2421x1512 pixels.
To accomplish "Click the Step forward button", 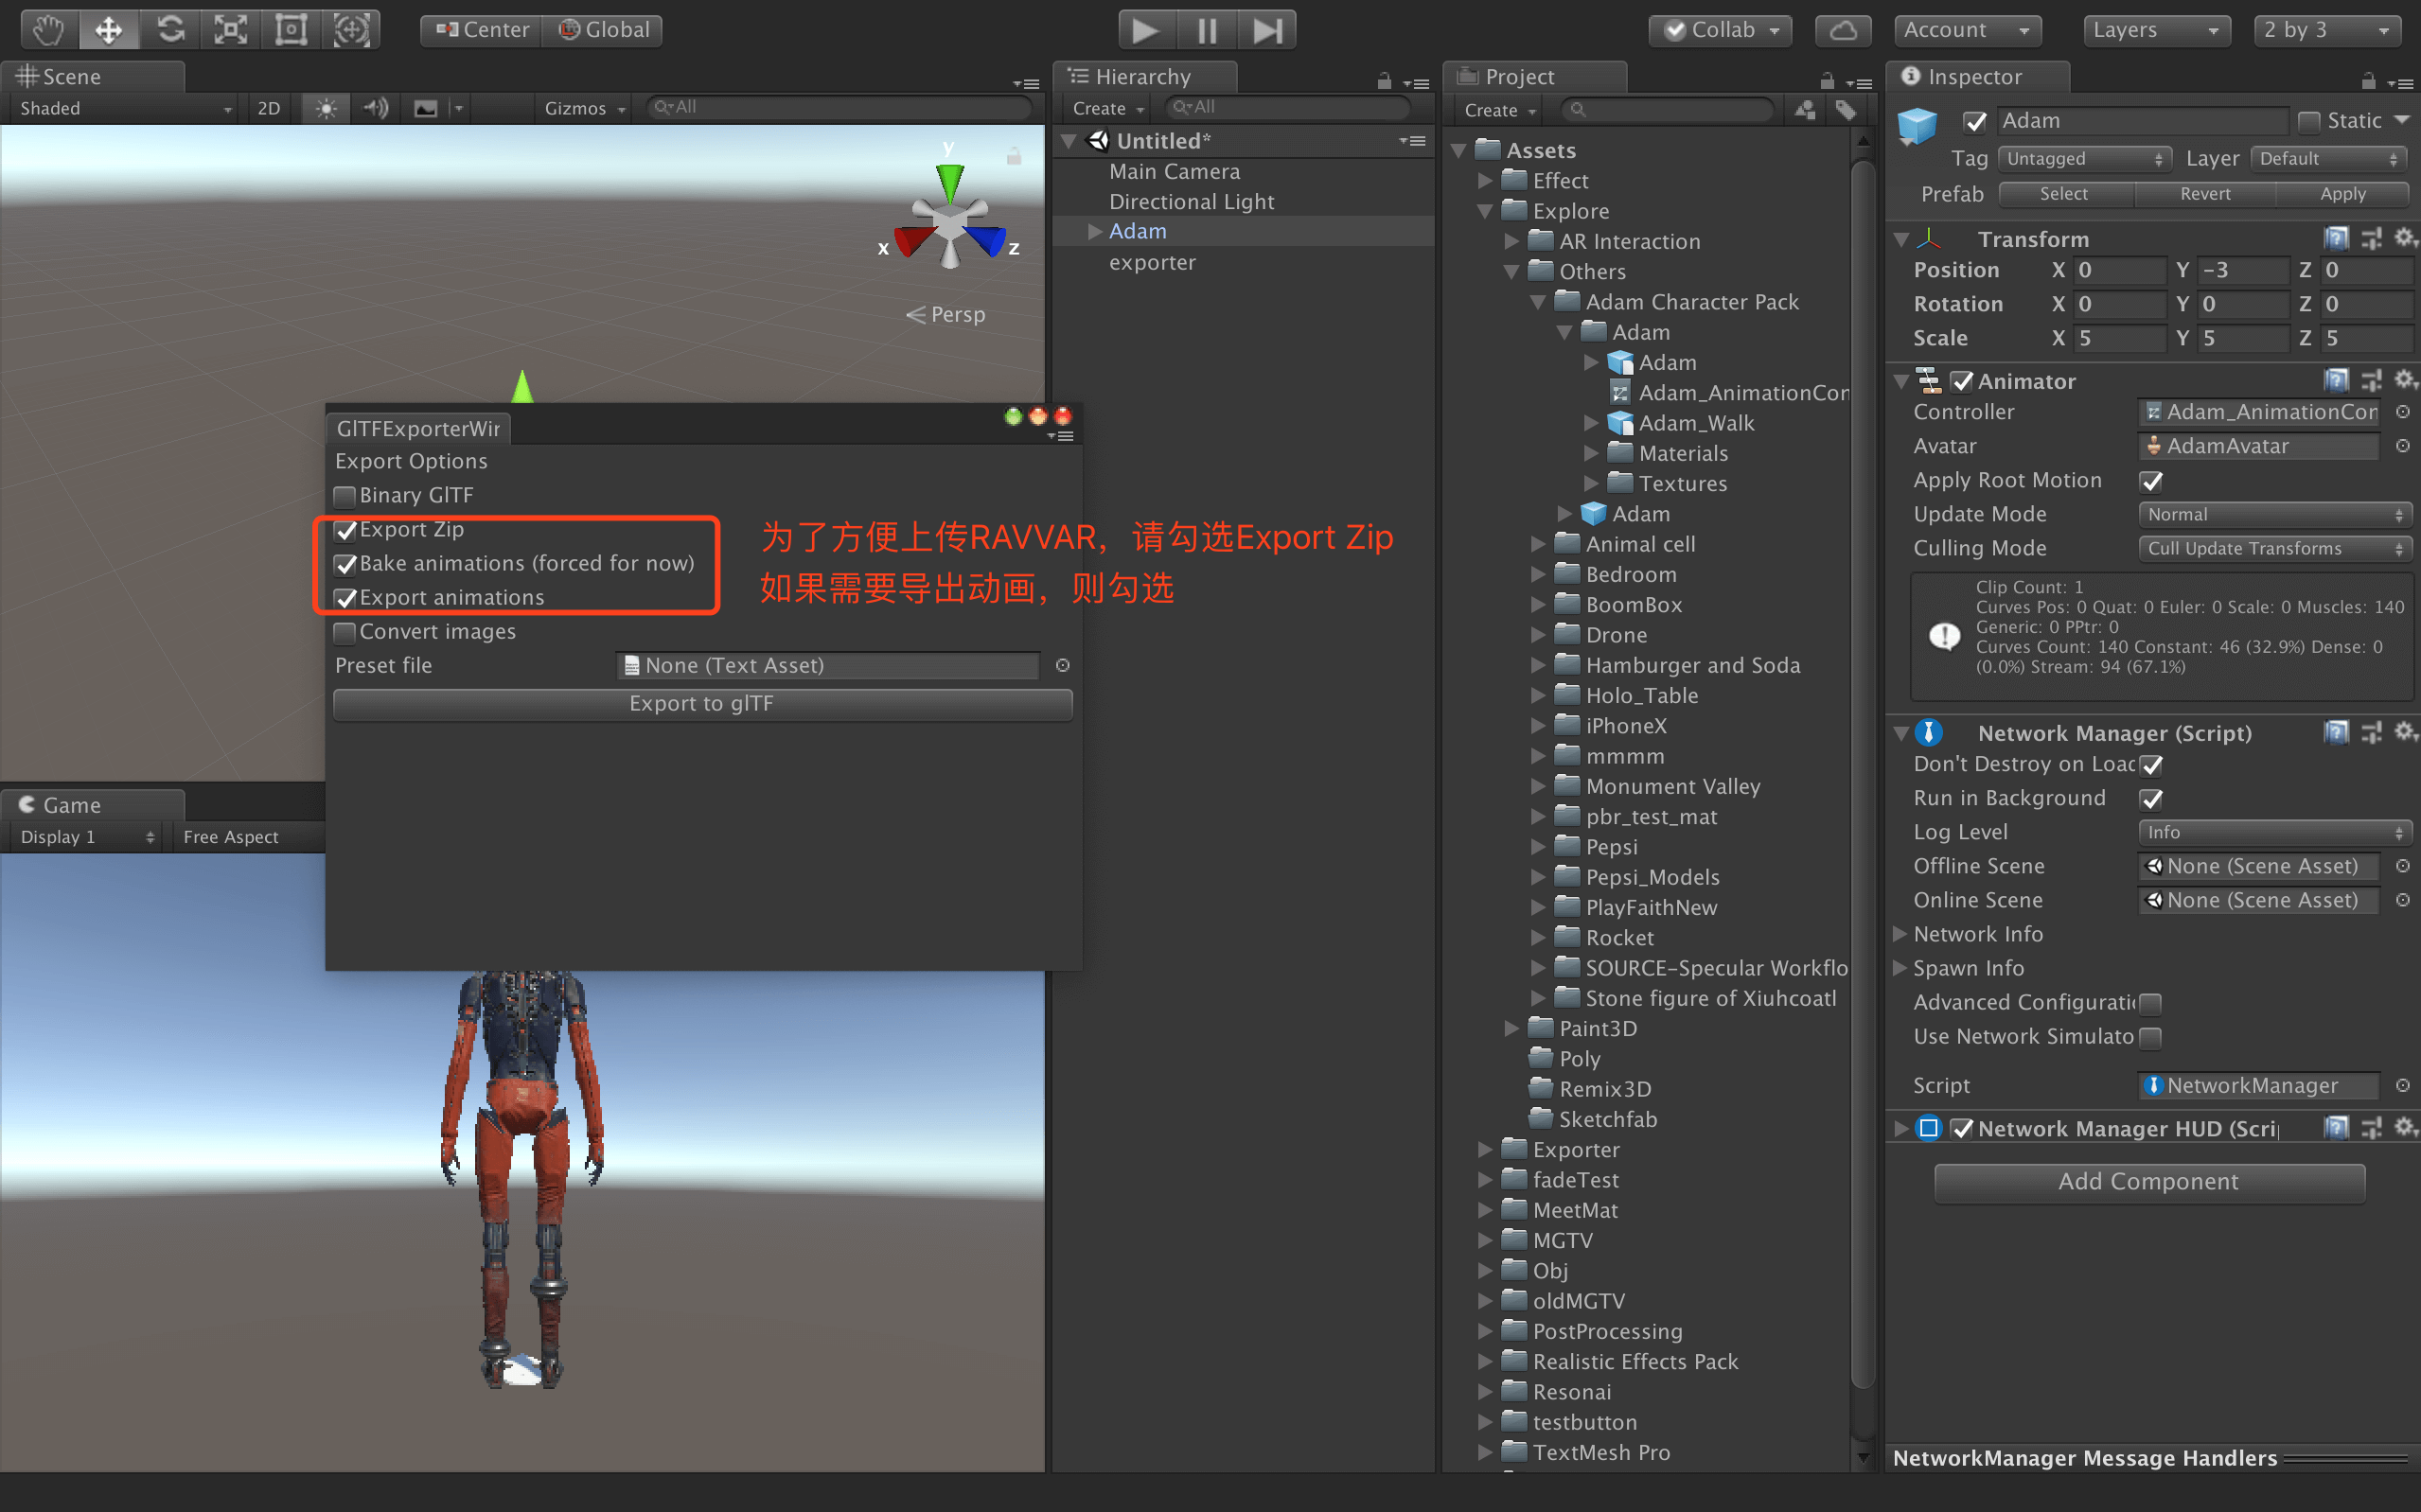I will [x=1266, y=30].
